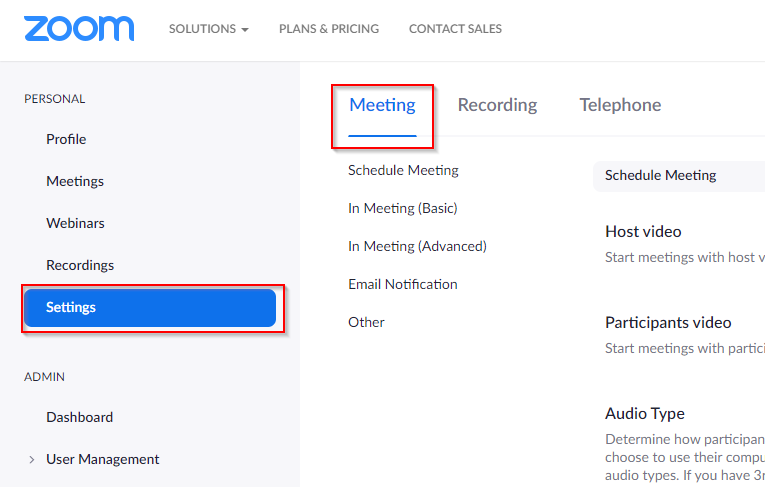Open Plans & Pricing page
The height and width of the screenshot is (487, 765).
pos(329,29)
